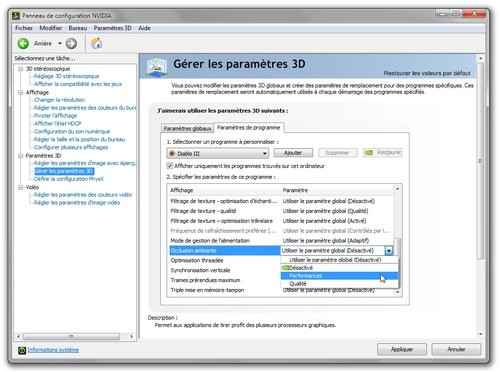Click the Ajouter button
The width and height of the screenshot is (500, 372).
point(293,153)
